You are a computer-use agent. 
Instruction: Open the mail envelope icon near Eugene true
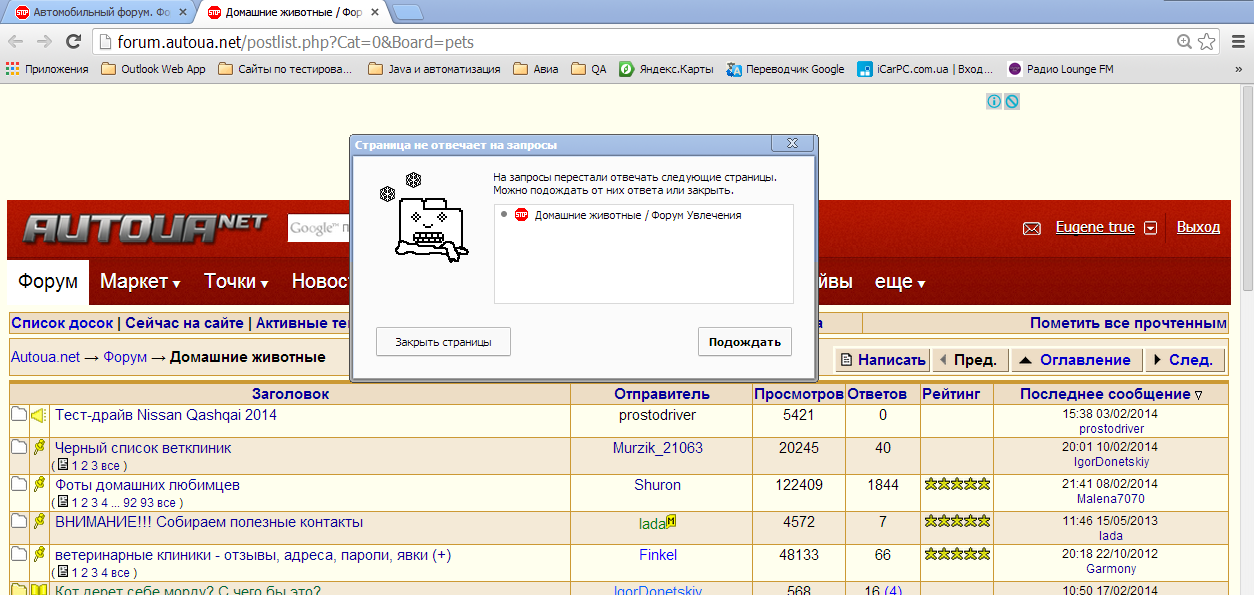(1031, 228)
